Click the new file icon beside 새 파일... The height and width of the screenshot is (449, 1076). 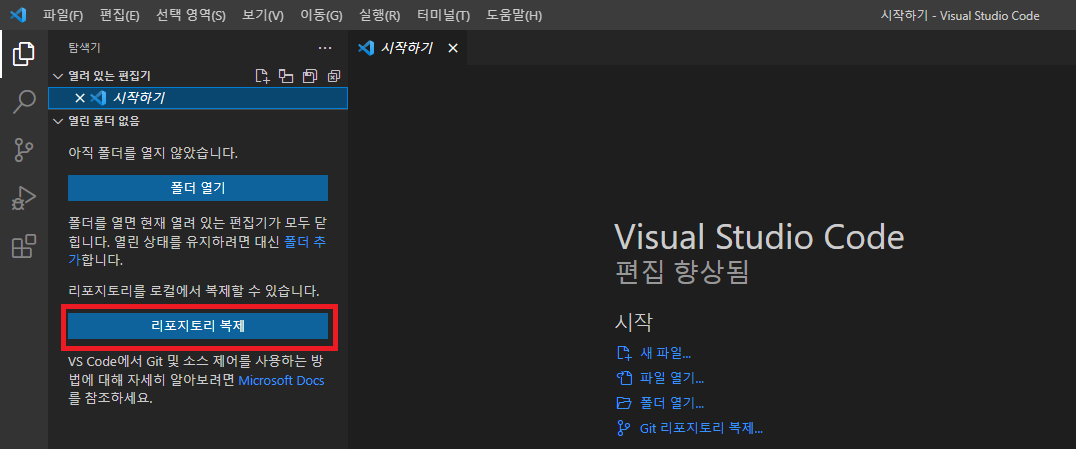tap(624, 354)
